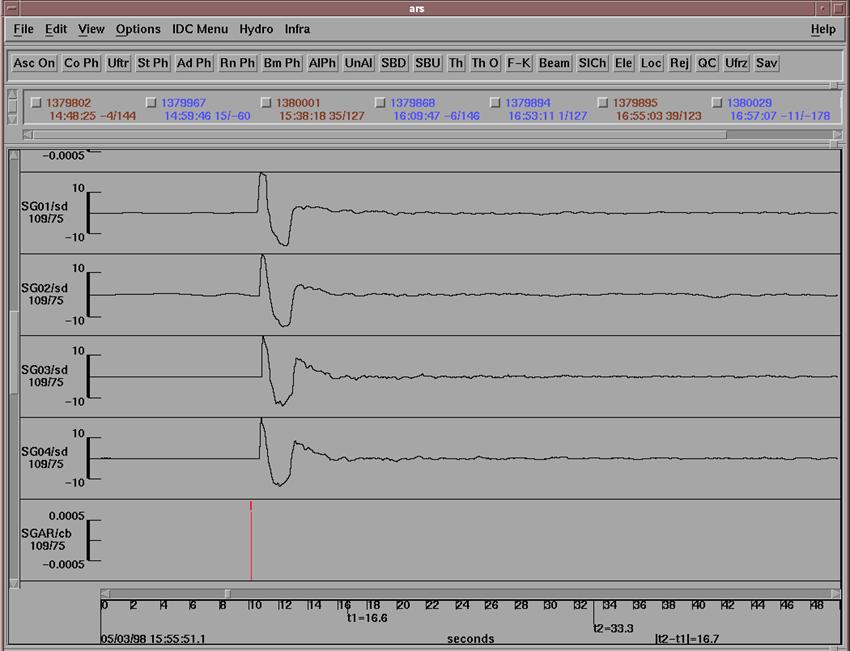Enable the checkbox next to 1379868
850x651 pixels.
(381, 102)
